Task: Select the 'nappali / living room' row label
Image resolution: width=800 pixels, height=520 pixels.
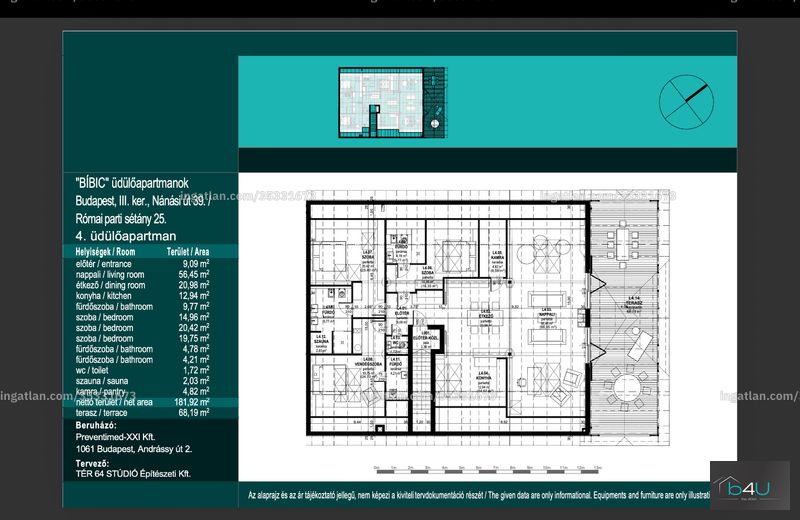Action: (110, 275)
